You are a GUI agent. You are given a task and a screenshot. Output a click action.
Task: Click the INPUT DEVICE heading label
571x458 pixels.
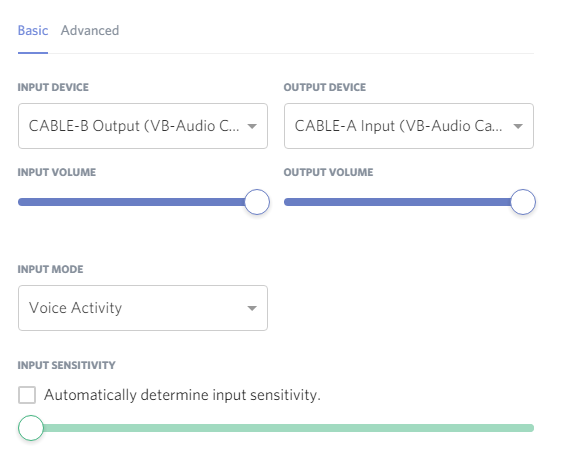pos(53,87)
